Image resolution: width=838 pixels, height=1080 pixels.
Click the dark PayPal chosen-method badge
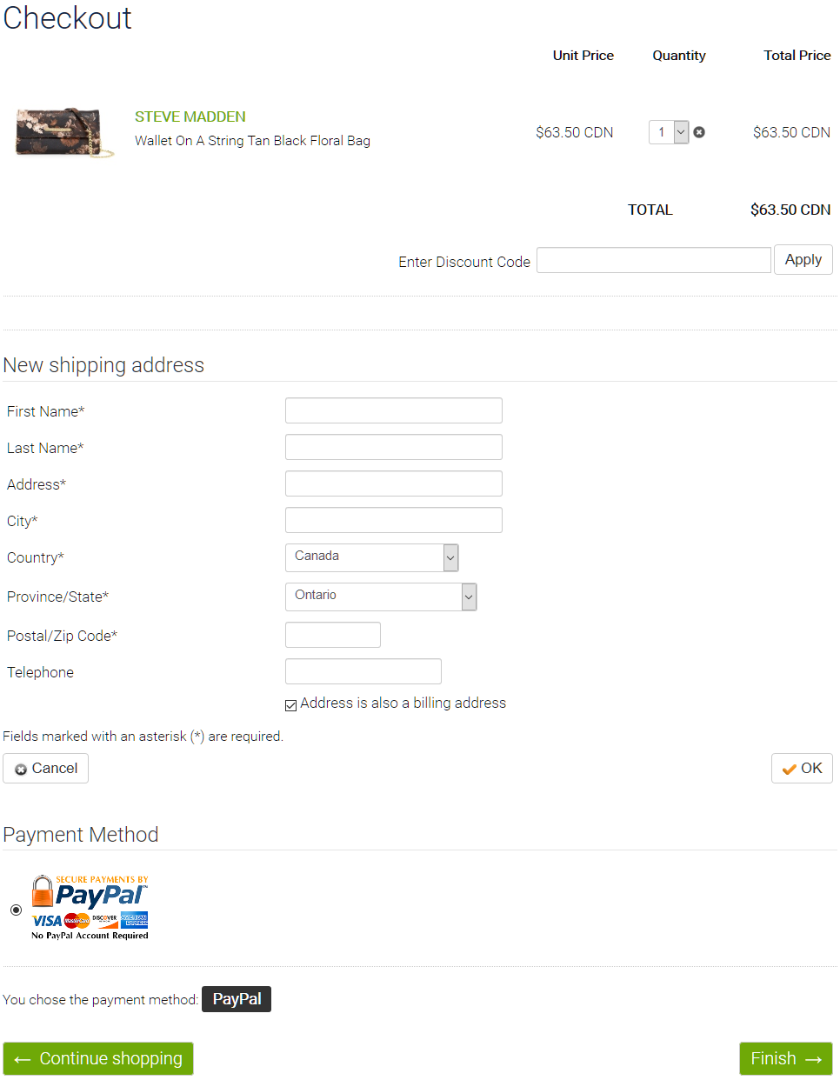(236, 999)
